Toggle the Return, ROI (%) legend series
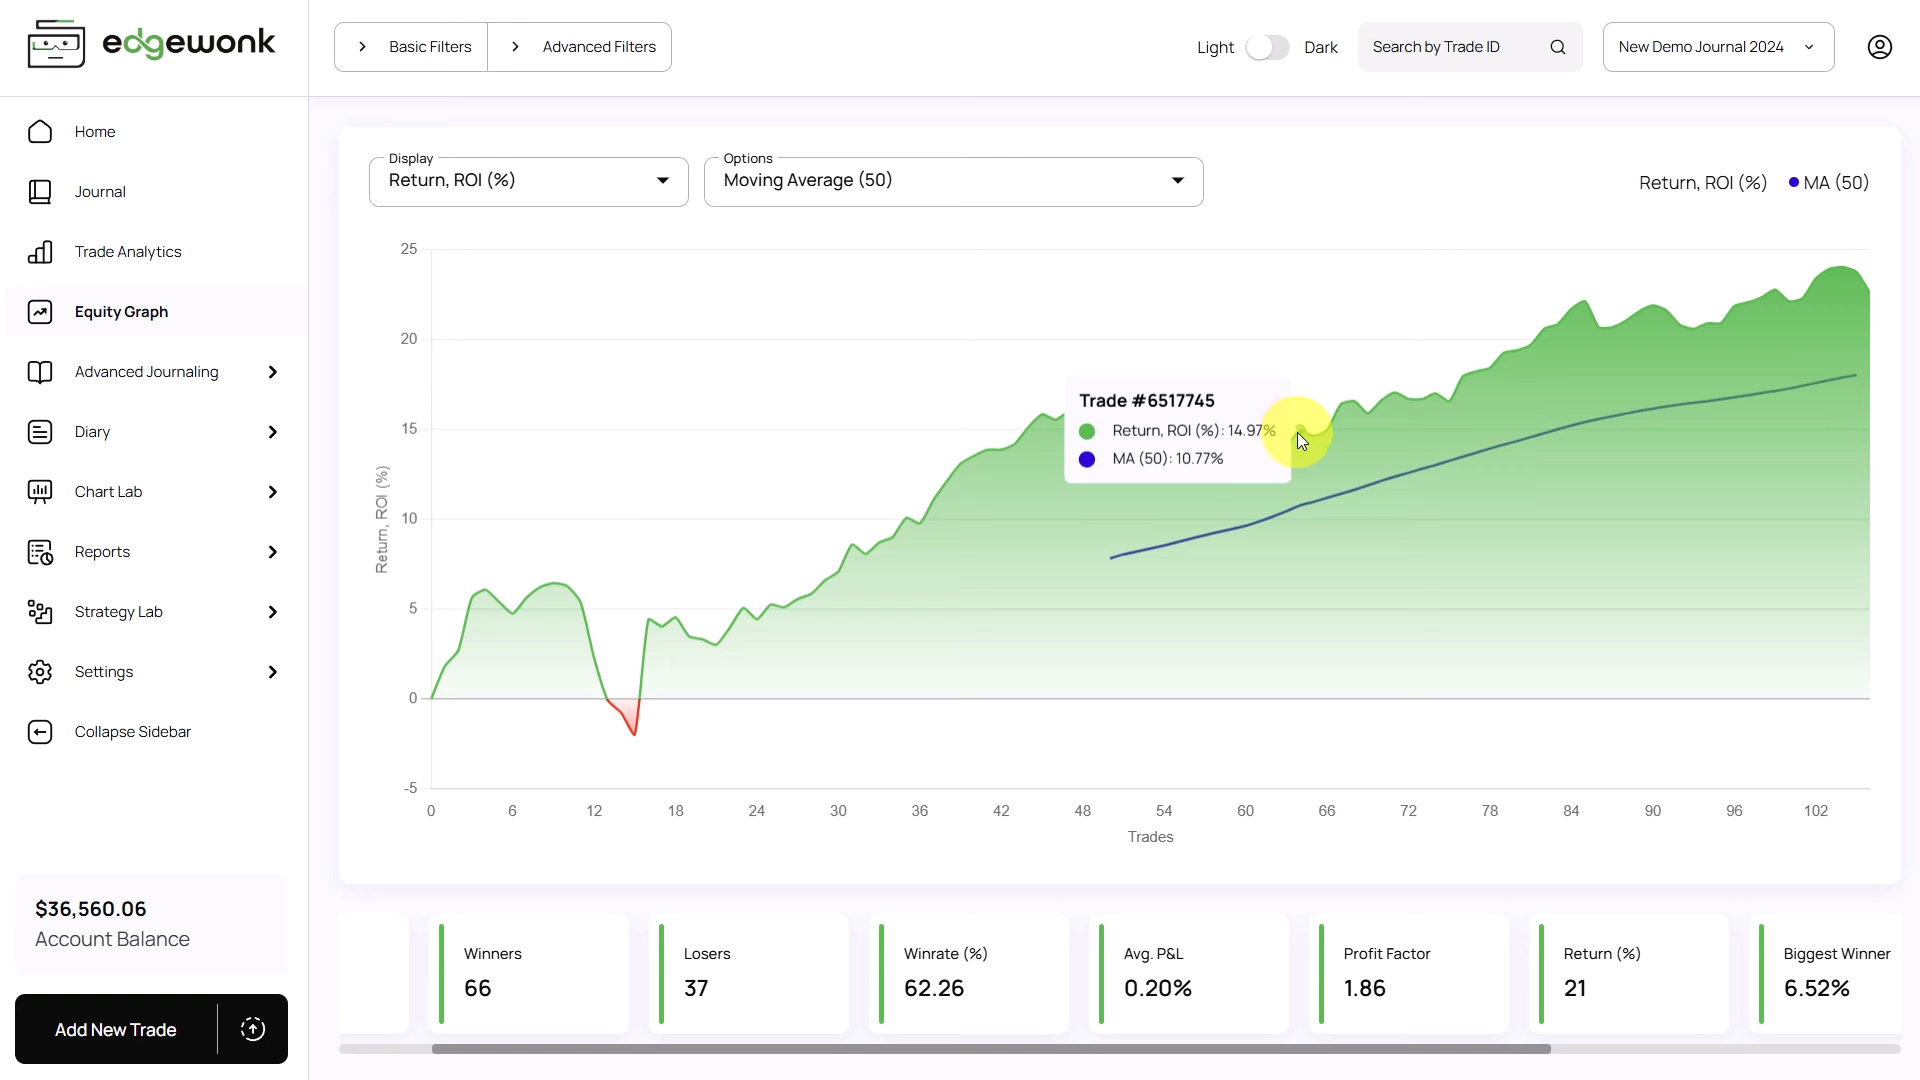The image size is (1920, 1080). (1702, 183)
